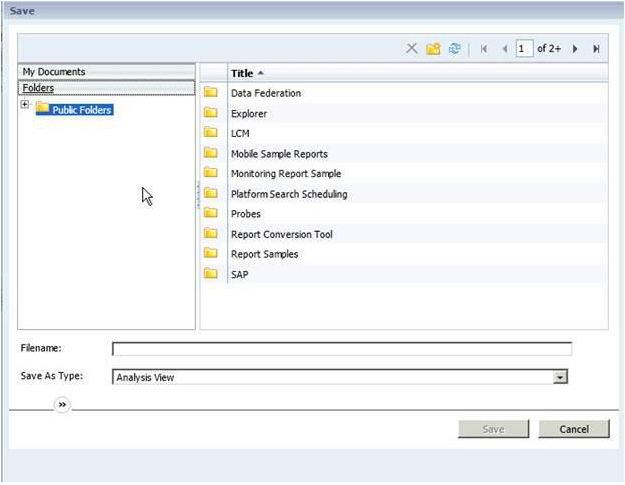Image resolution: width=625 pixels, height=485 pixels.
Task: Open the My Documents section
Action: (106, 72)
